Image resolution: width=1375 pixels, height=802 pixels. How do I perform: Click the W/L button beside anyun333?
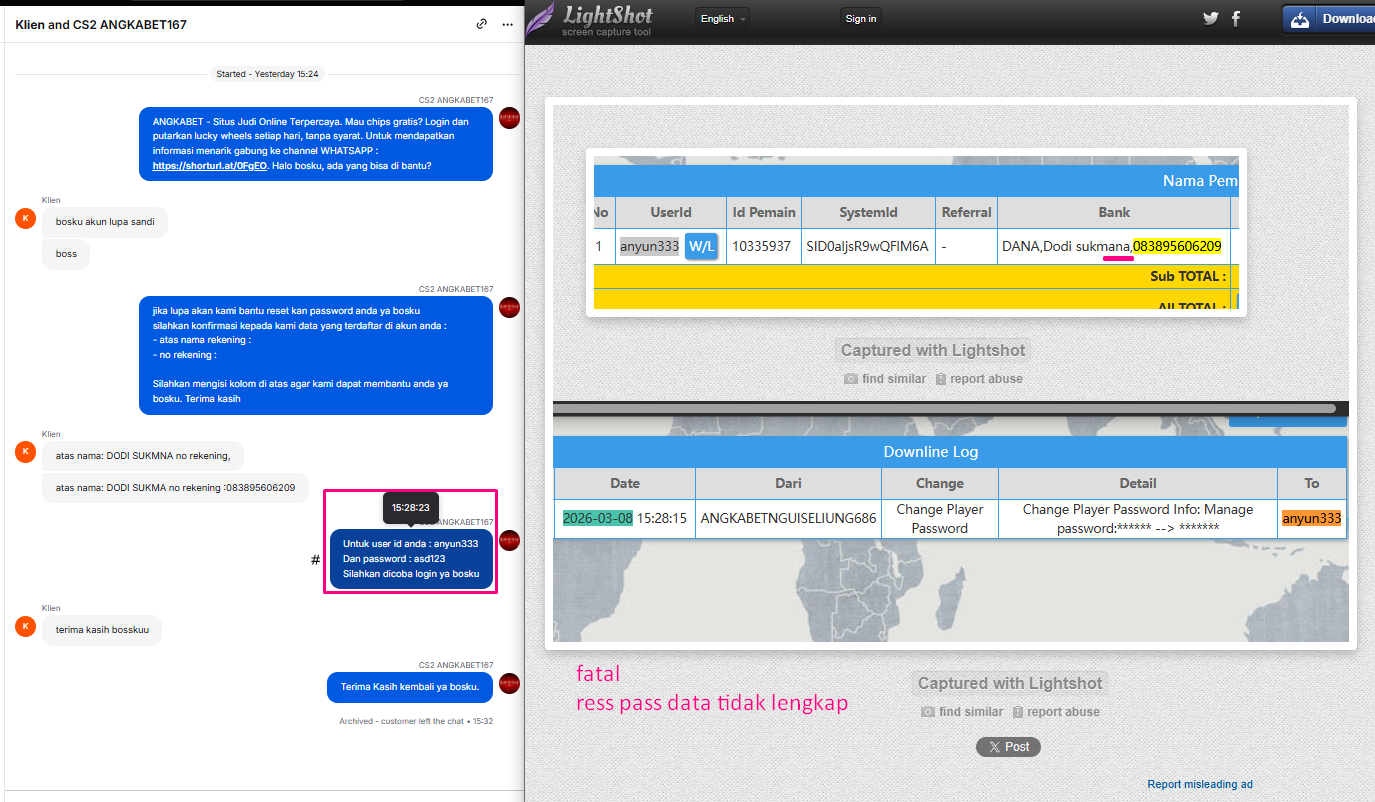[702, 246]
